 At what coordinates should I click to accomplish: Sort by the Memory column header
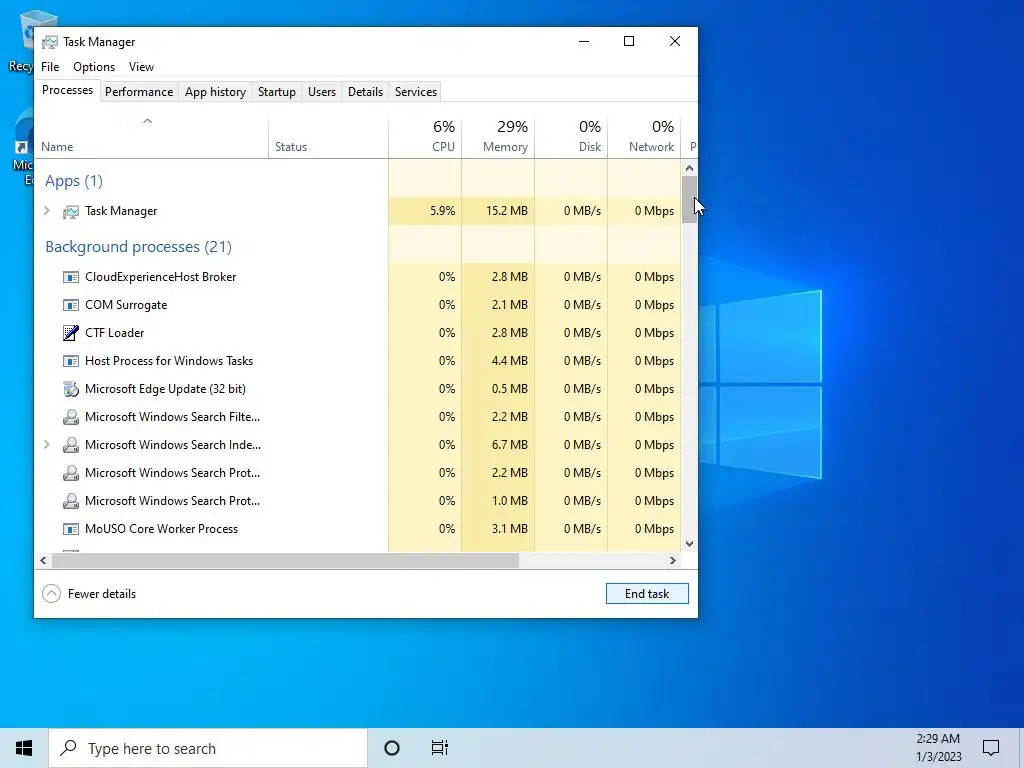click(x=498, y=136)
